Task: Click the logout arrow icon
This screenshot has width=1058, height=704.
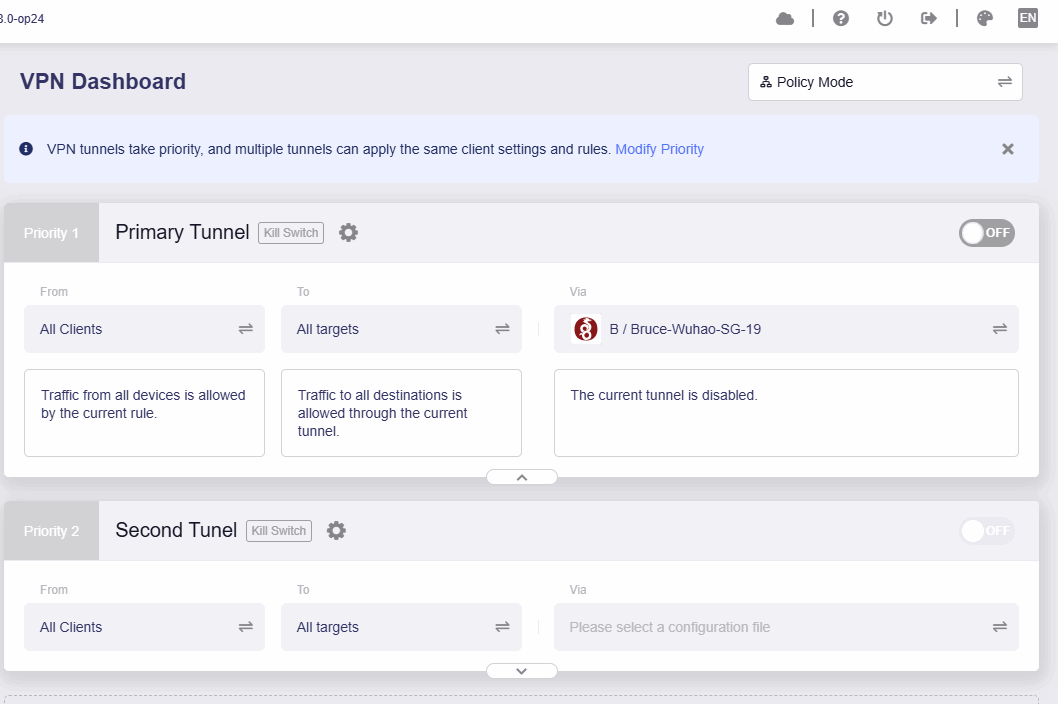Action: [928, 19]
